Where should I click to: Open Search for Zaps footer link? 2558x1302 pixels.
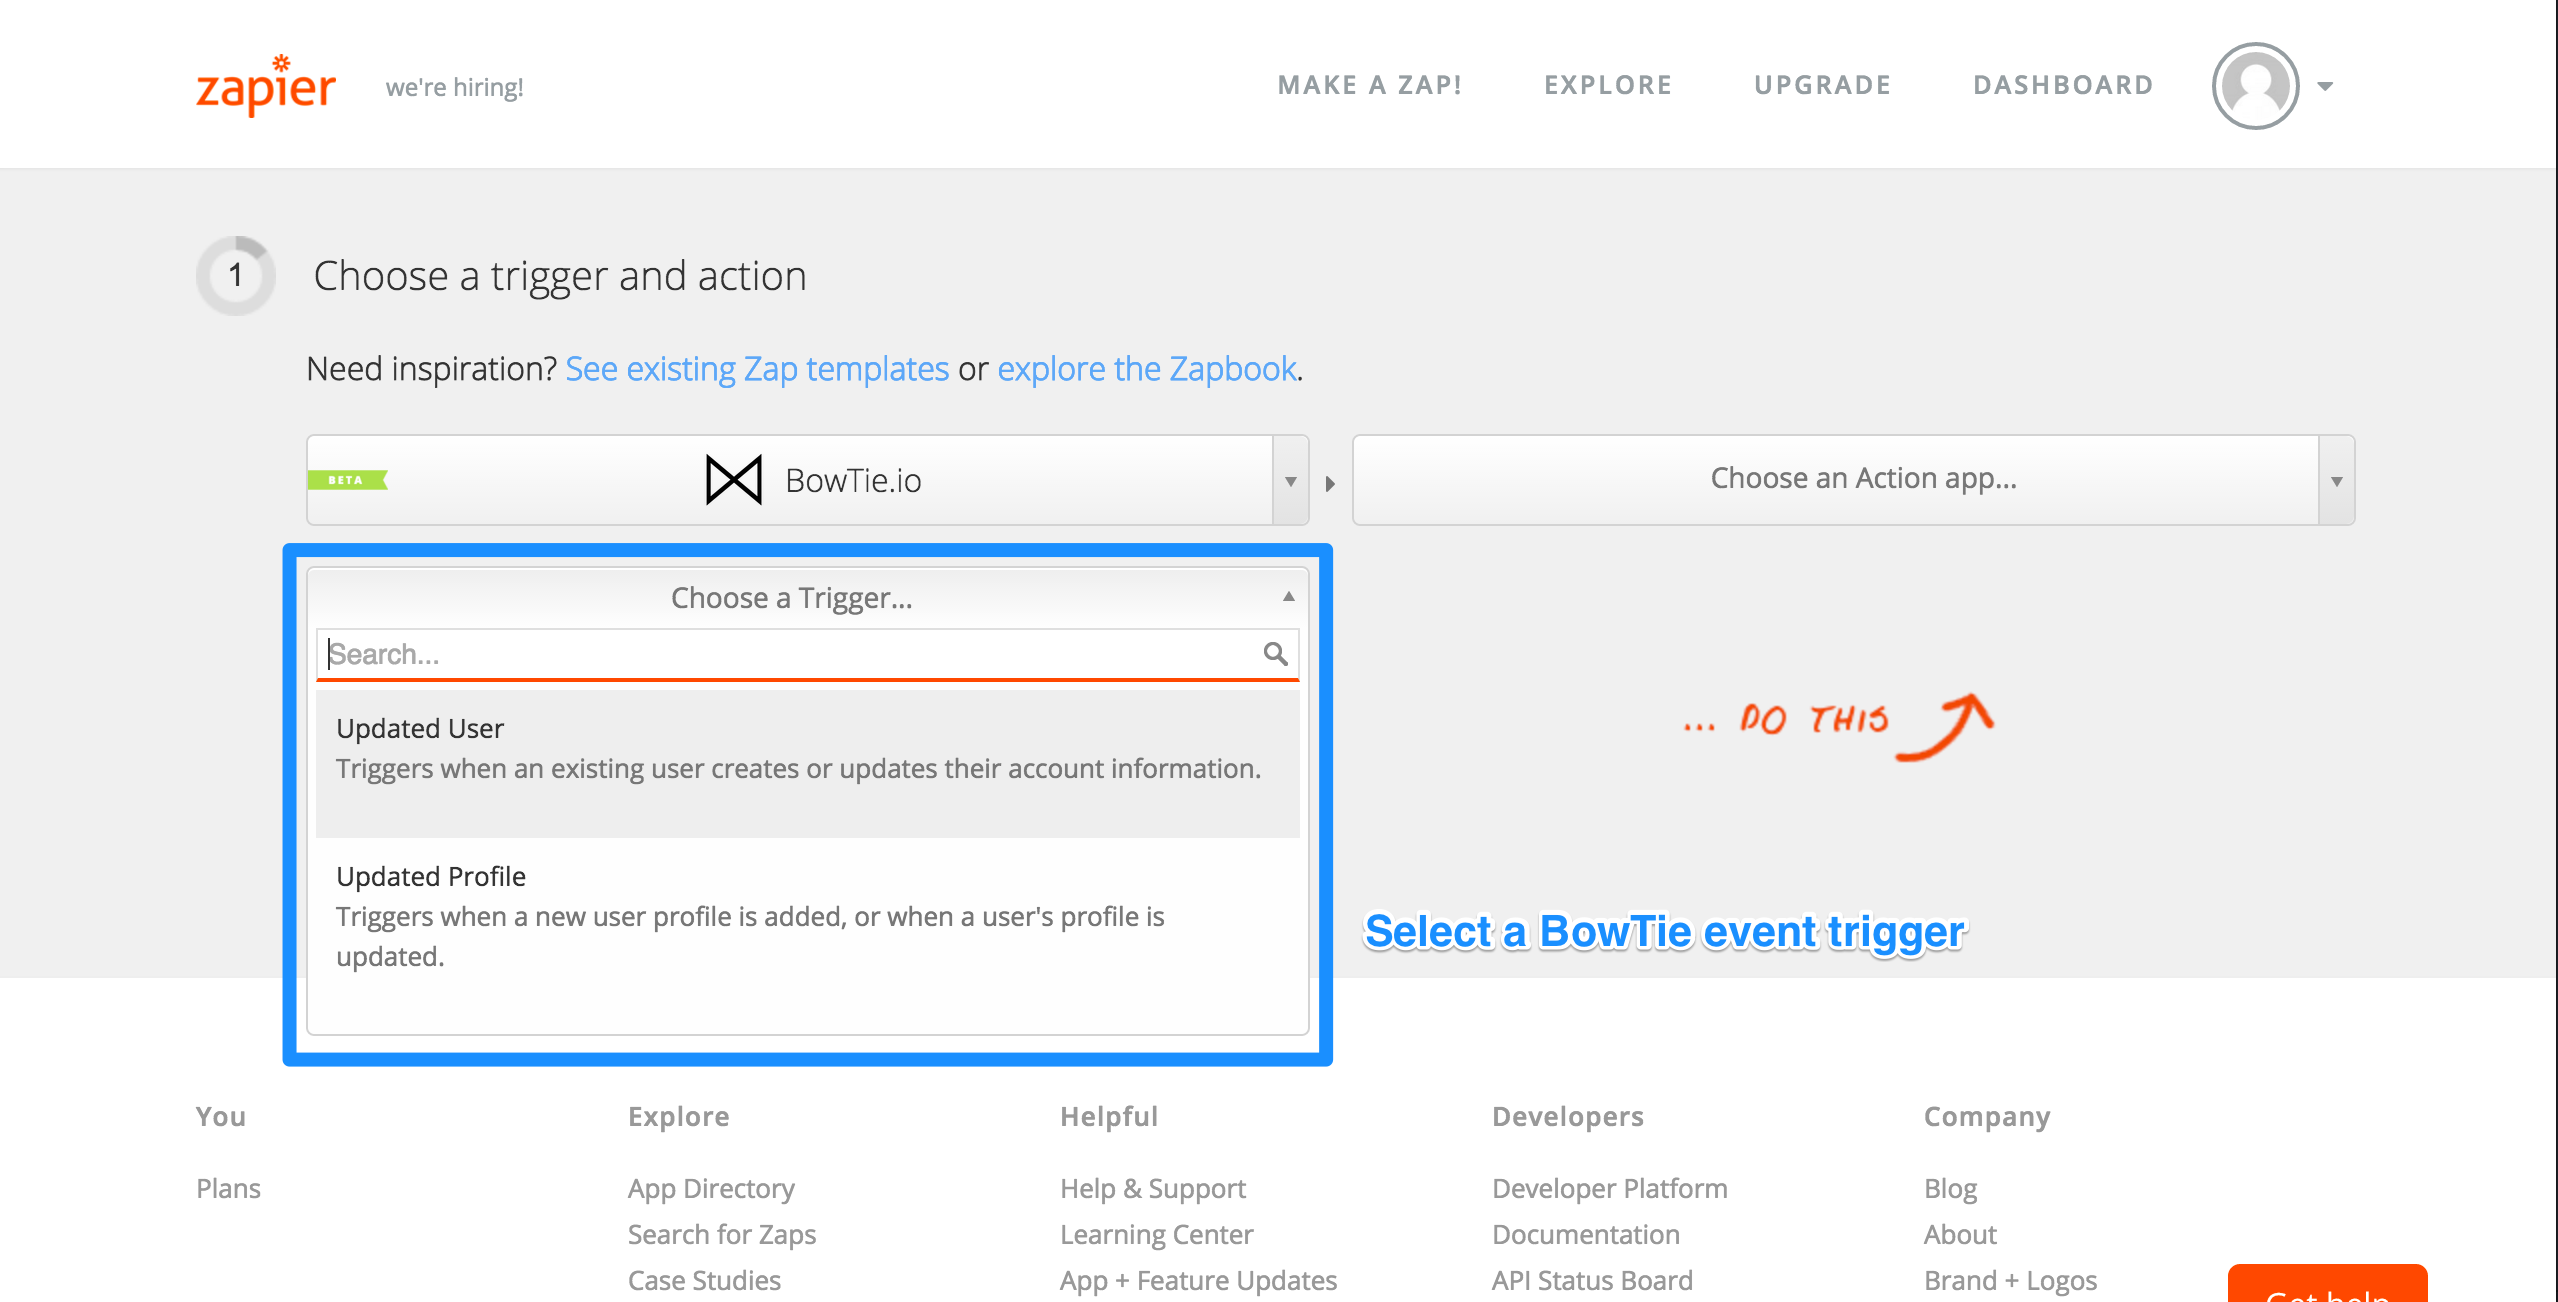(722, 1234)
